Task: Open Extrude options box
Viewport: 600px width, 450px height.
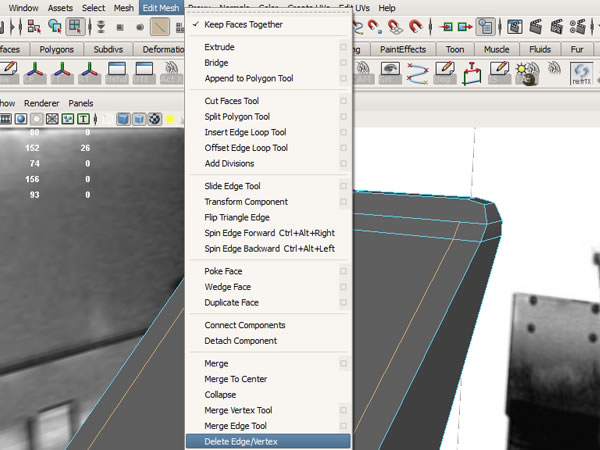Action: (343, 47)
